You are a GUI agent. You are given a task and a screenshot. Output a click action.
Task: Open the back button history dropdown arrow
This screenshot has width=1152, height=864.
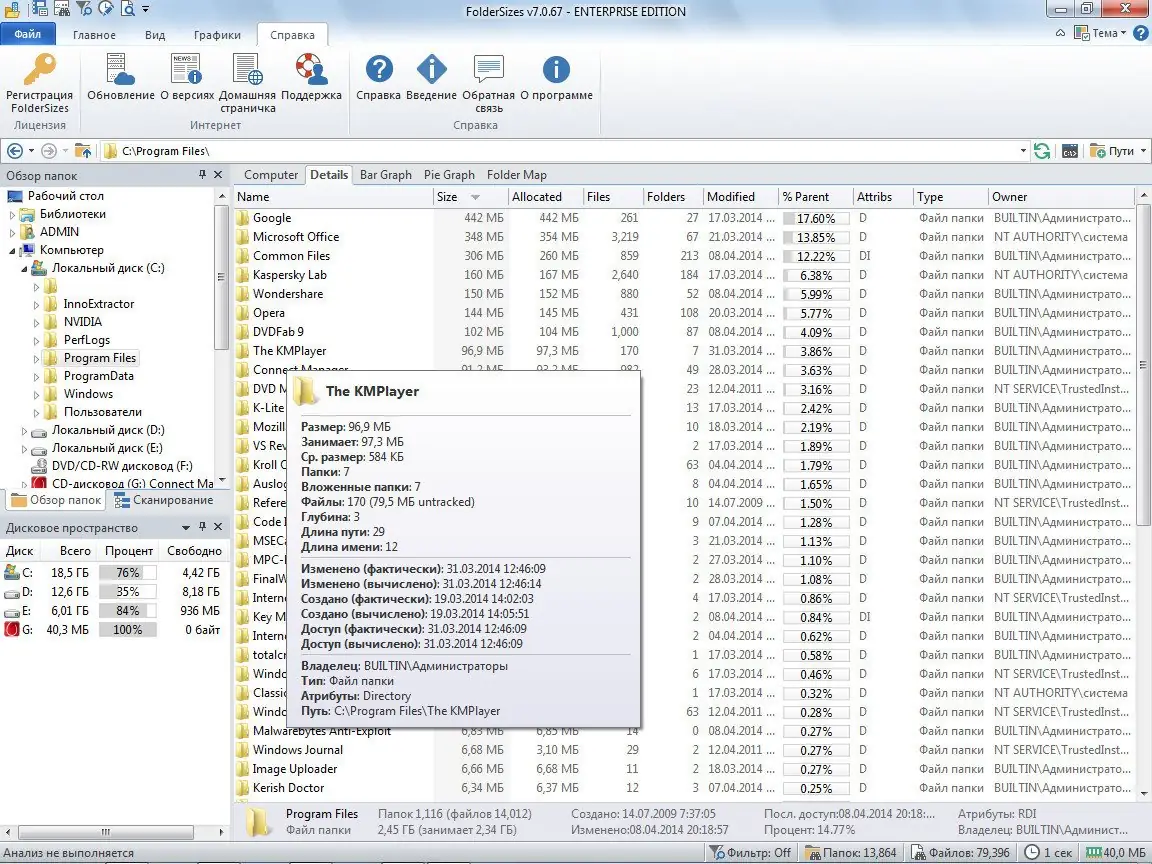[x=31, y=151]
